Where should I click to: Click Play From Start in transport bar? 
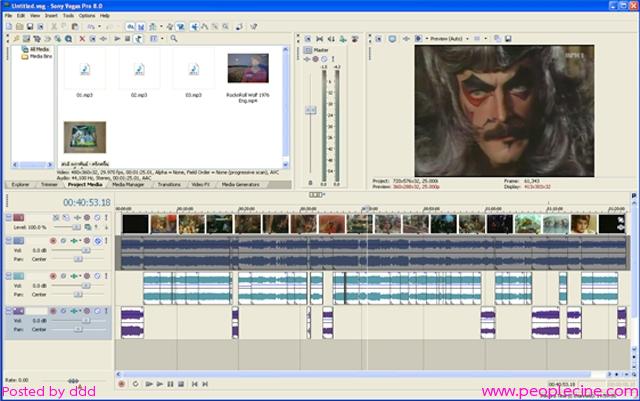pos(149,384)
